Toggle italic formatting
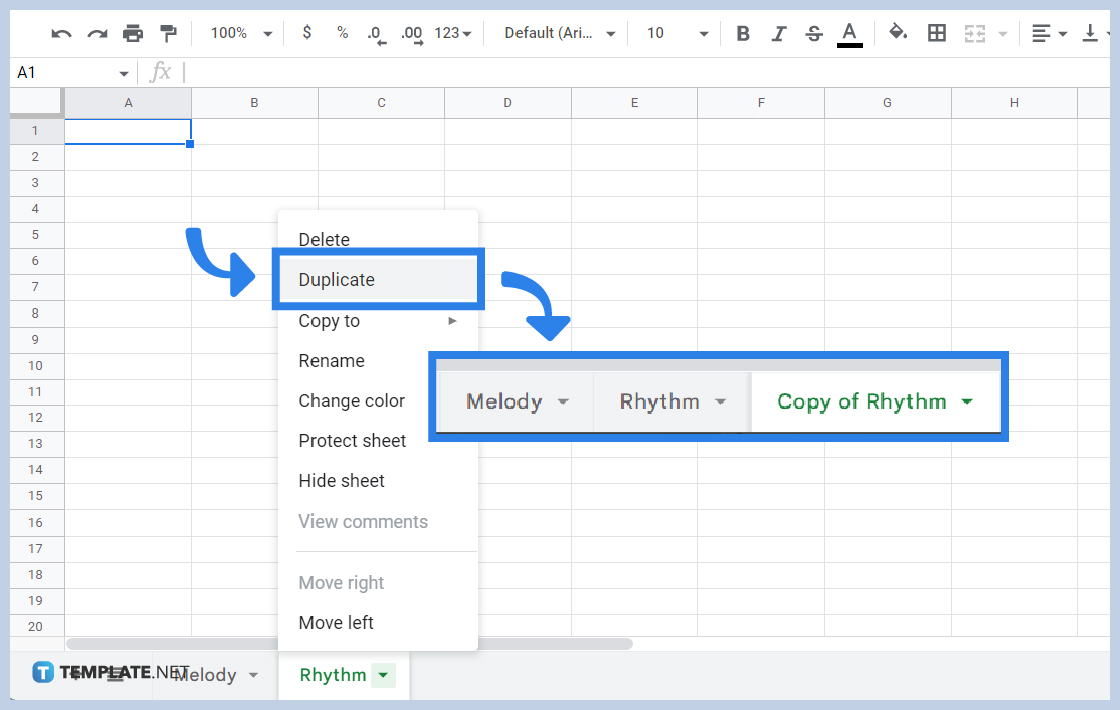1120x710 pixels. [779, 32]
